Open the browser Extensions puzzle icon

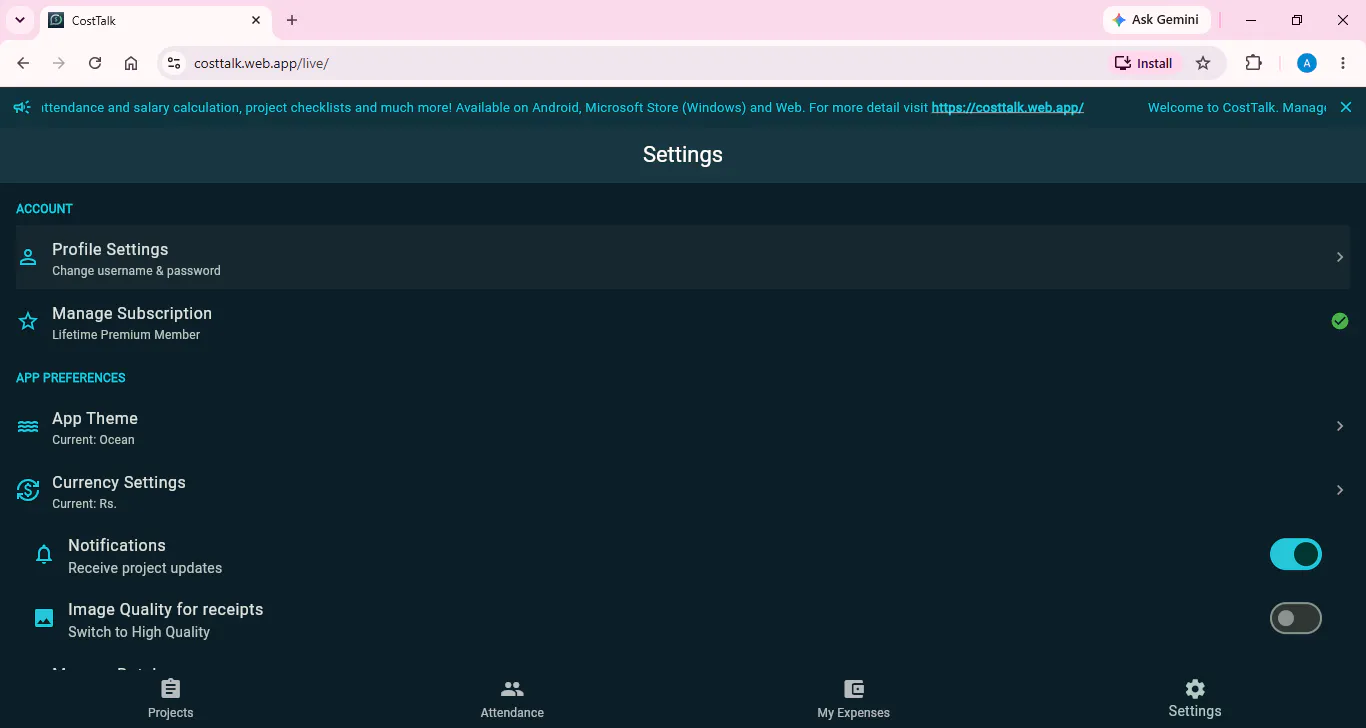[1253, 63]
